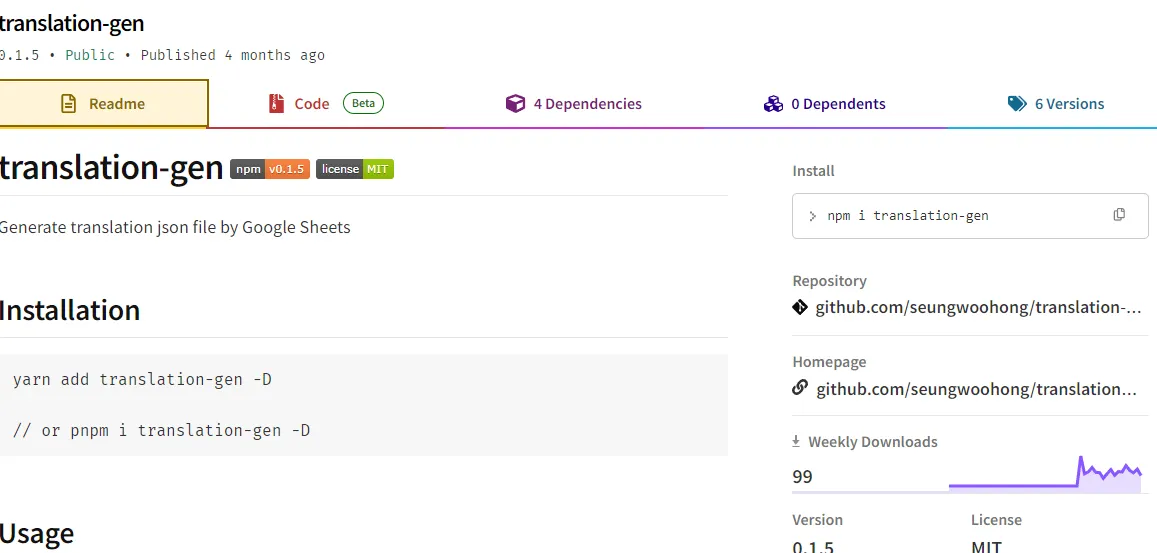Open the Repository github link
This screenshot has width=1157, height=553.
coord(978,307)
